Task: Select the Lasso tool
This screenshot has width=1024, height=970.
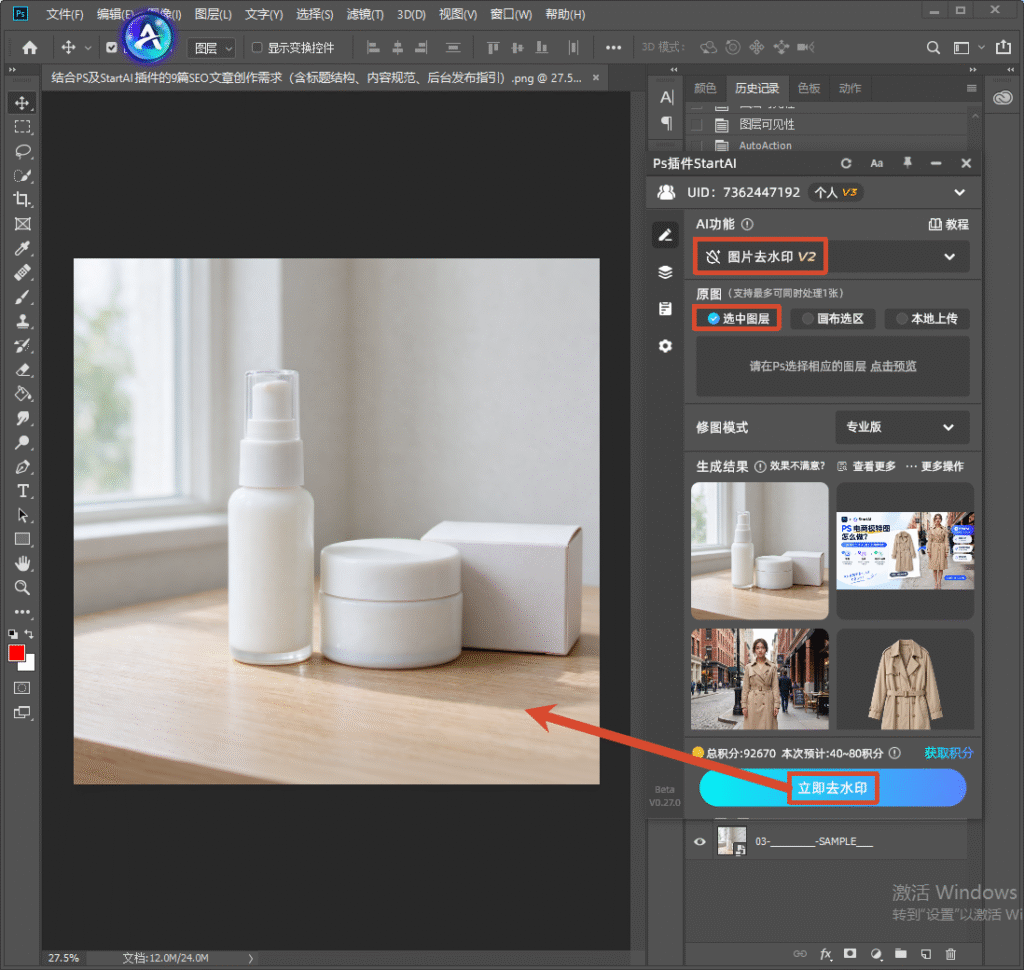Action: coord(22,152)
